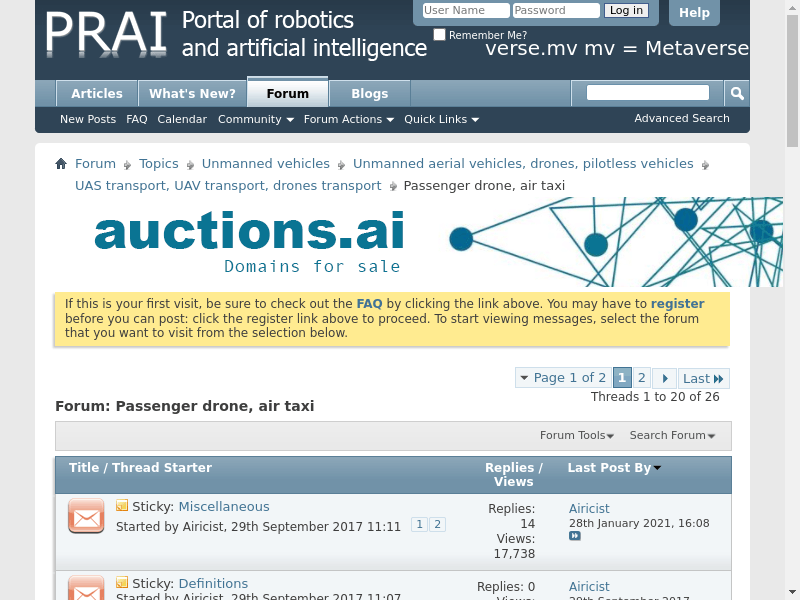
Task: Click the Password input field
Action: pos(556,10)
